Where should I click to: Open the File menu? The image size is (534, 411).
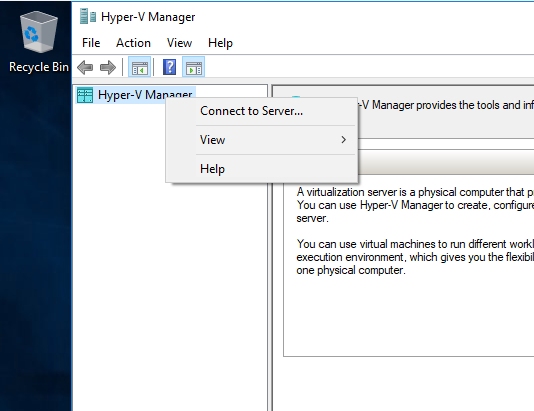(x=91, y=43)
